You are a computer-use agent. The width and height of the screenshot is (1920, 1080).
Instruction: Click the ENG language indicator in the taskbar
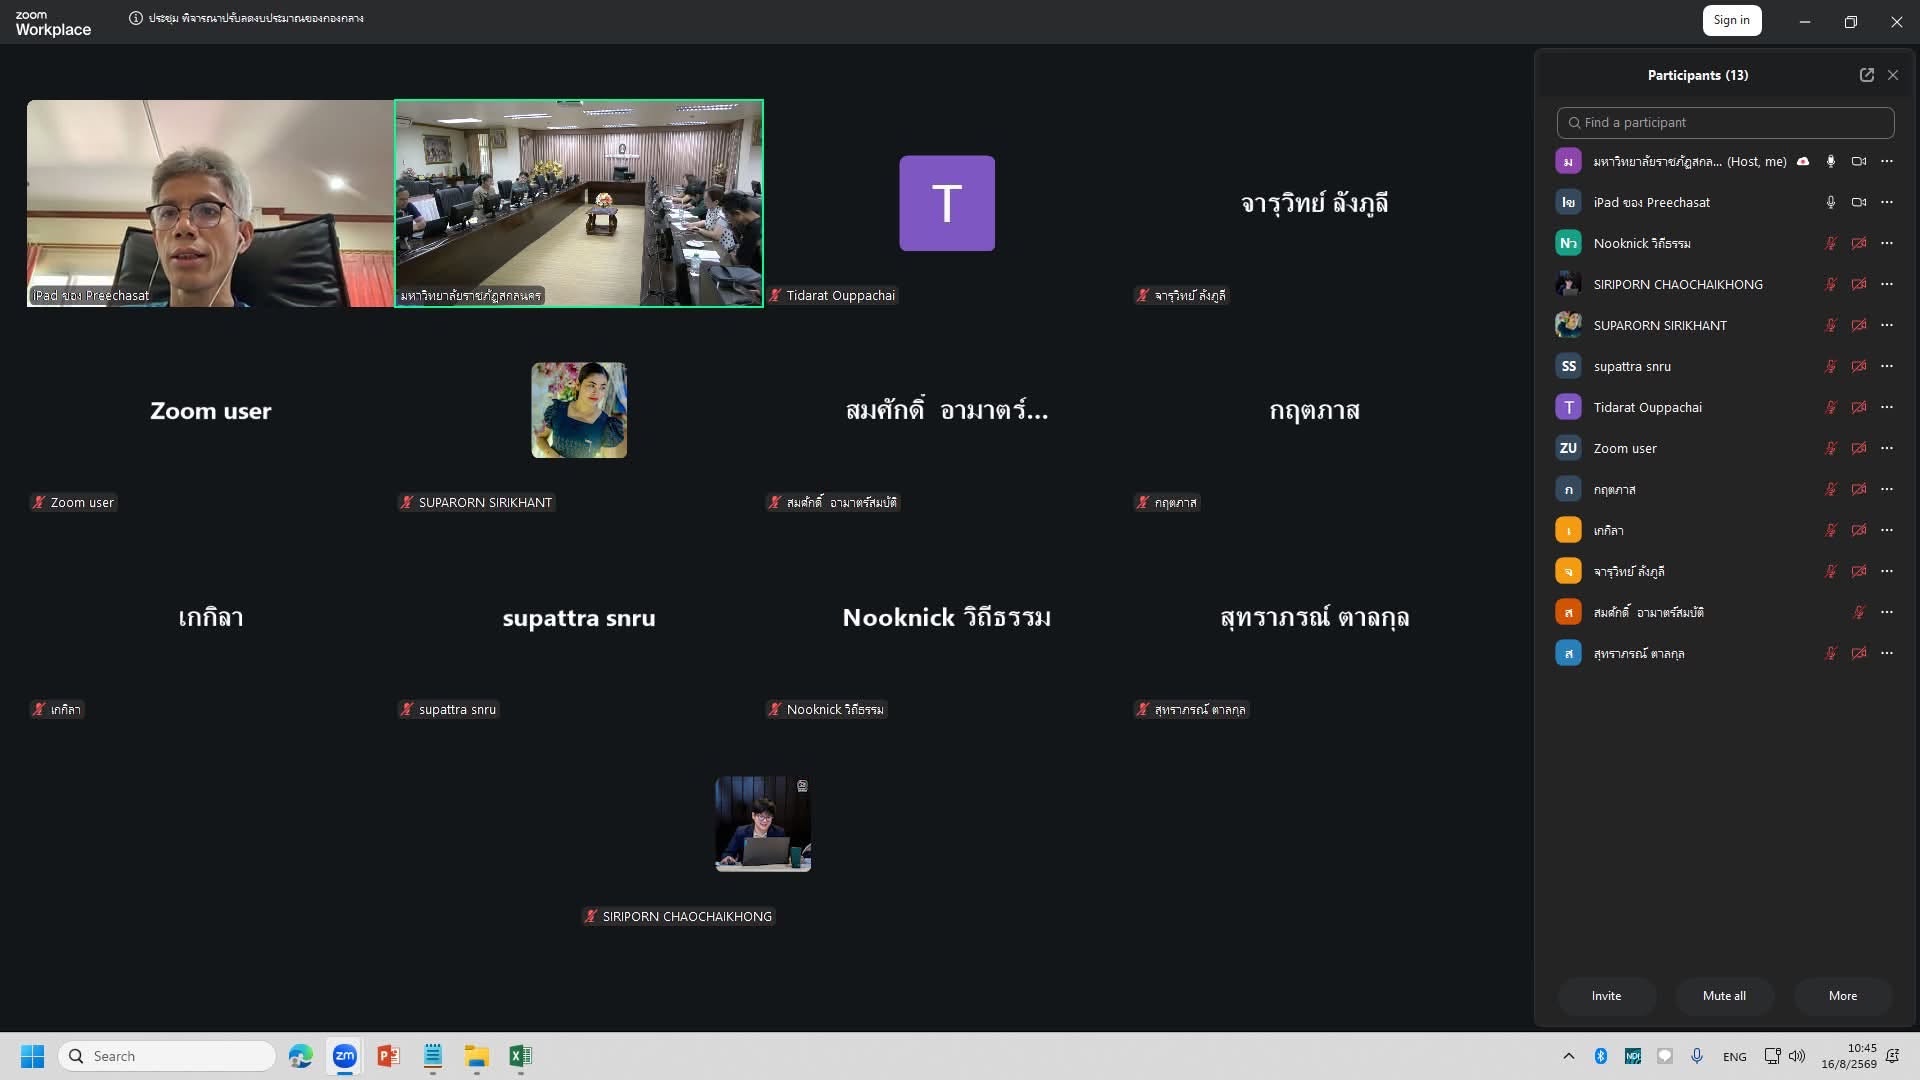click(x=1735, y=1057)
